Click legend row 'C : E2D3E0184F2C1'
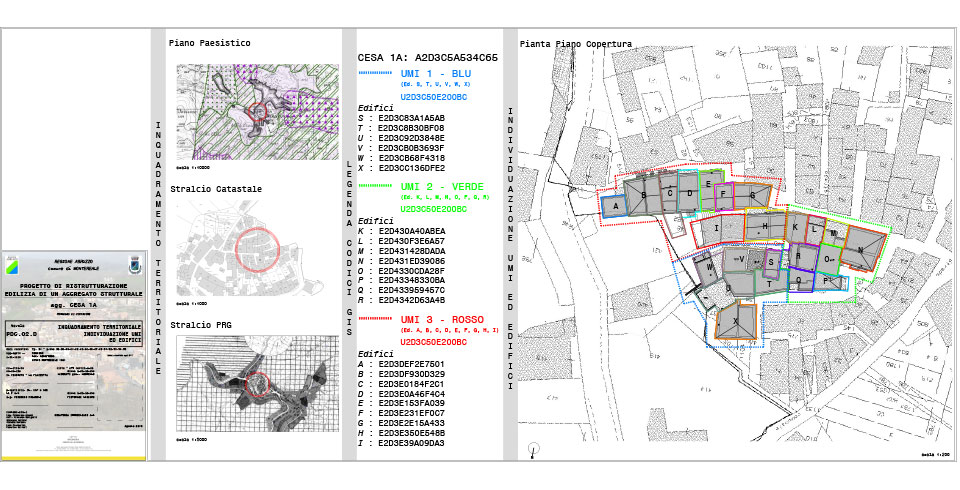Image resolution: width=960 pixels, height=490 pixels. coord(402,384)
